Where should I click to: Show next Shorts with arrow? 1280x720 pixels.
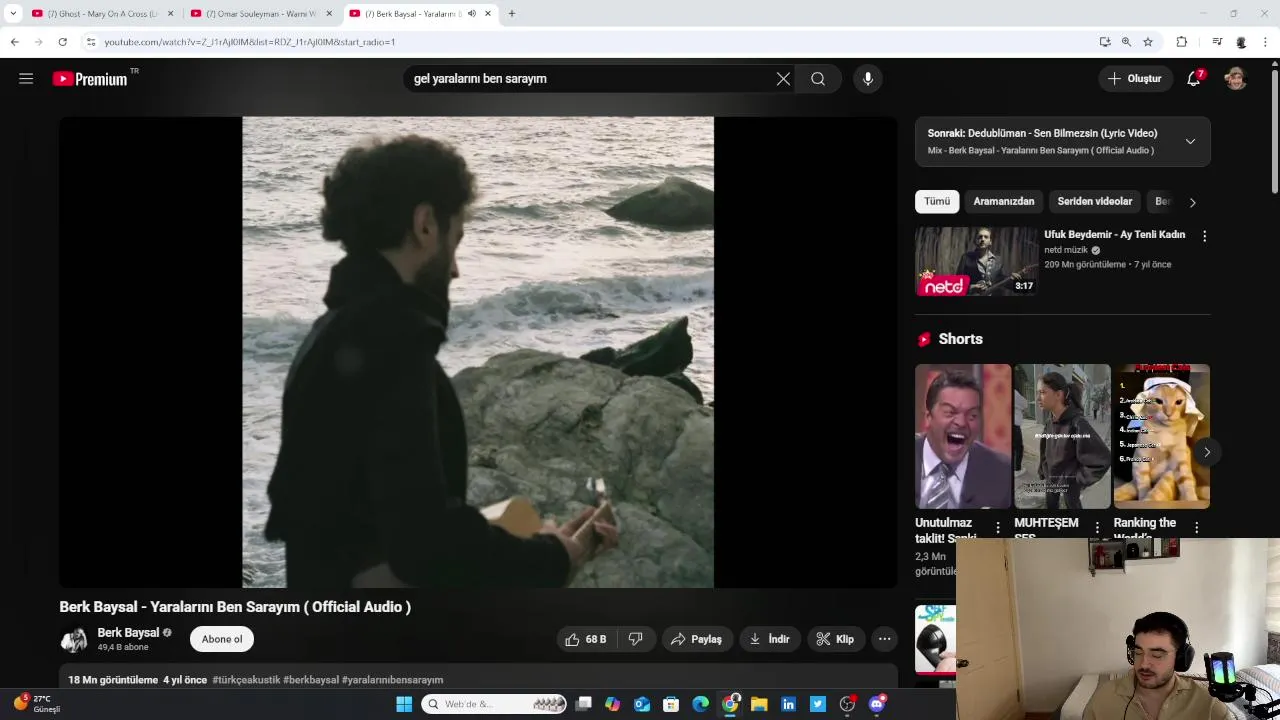[x=1206, y=452]
